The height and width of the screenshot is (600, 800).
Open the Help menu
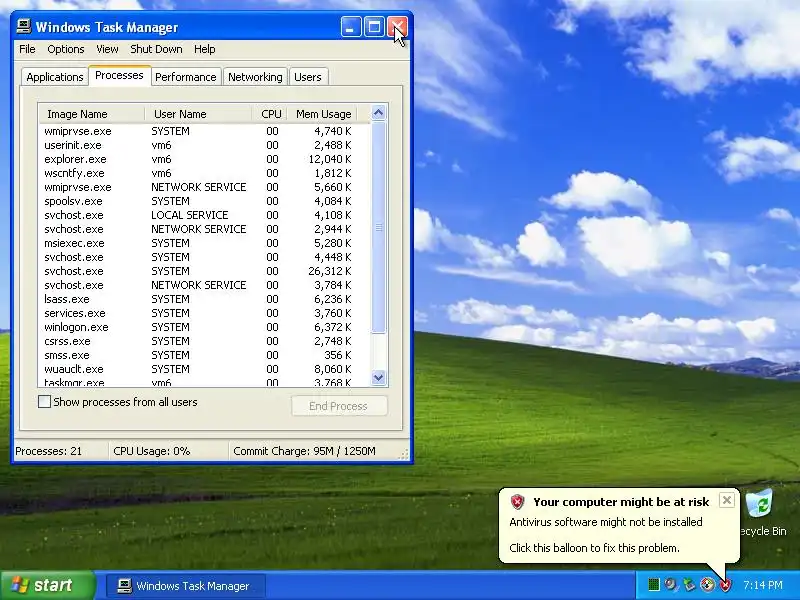coord(205,49)
